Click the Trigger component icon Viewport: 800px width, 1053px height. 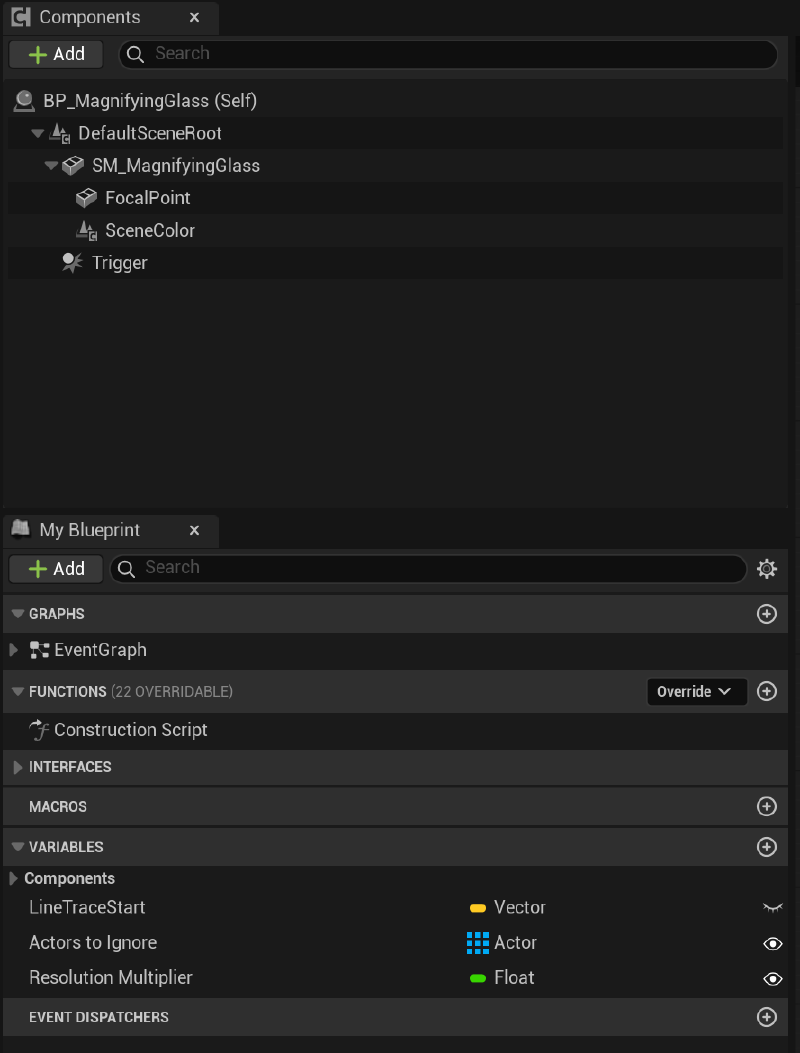72,263
